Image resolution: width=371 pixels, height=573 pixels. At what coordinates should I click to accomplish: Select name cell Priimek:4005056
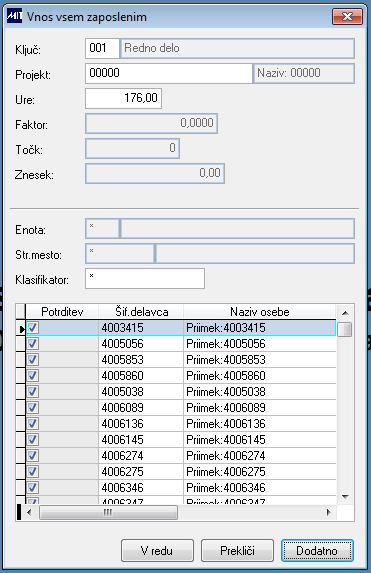[x=260, y=344]
